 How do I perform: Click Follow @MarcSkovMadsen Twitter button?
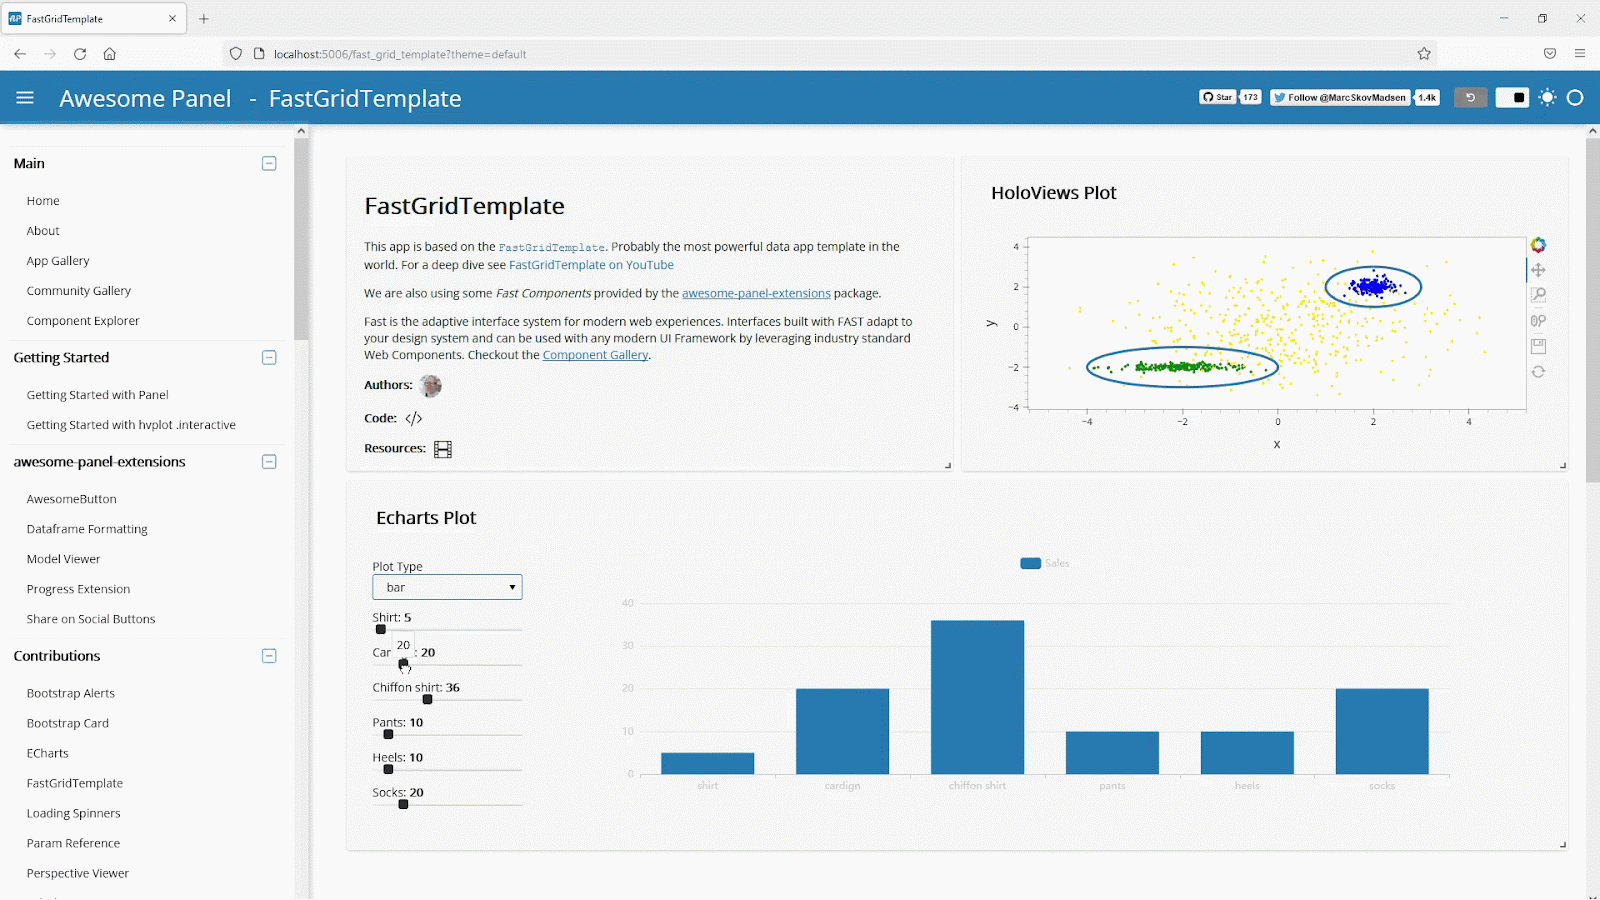pyautogui.click(x=1340, y=97)
